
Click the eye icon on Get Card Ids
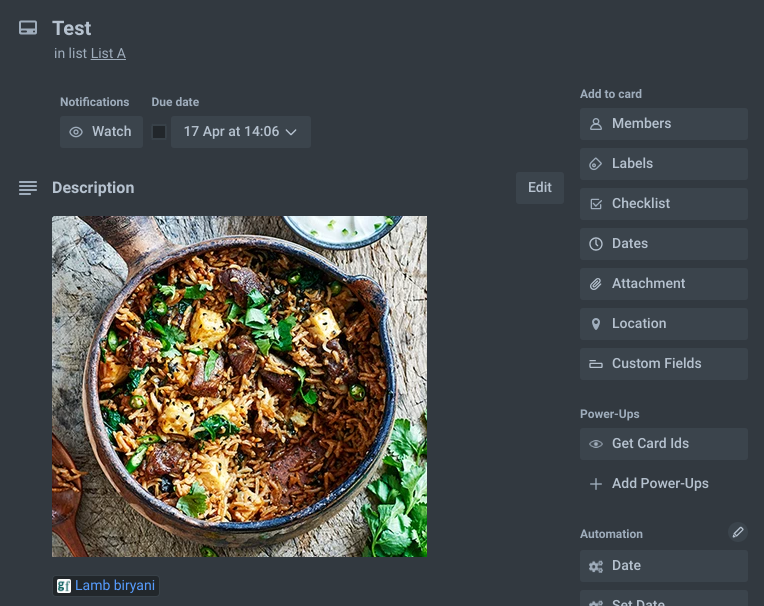(596, 444)
